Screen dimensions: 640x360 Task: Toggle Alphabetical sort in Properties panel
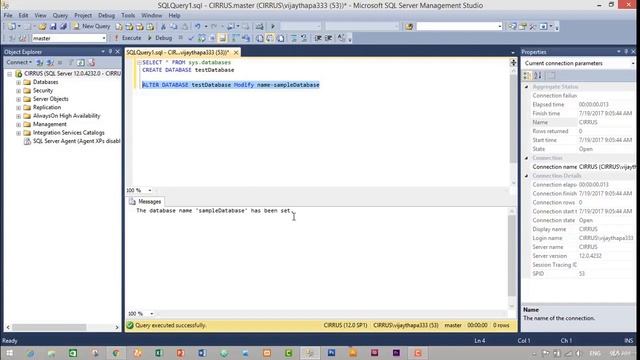(538, 76)
